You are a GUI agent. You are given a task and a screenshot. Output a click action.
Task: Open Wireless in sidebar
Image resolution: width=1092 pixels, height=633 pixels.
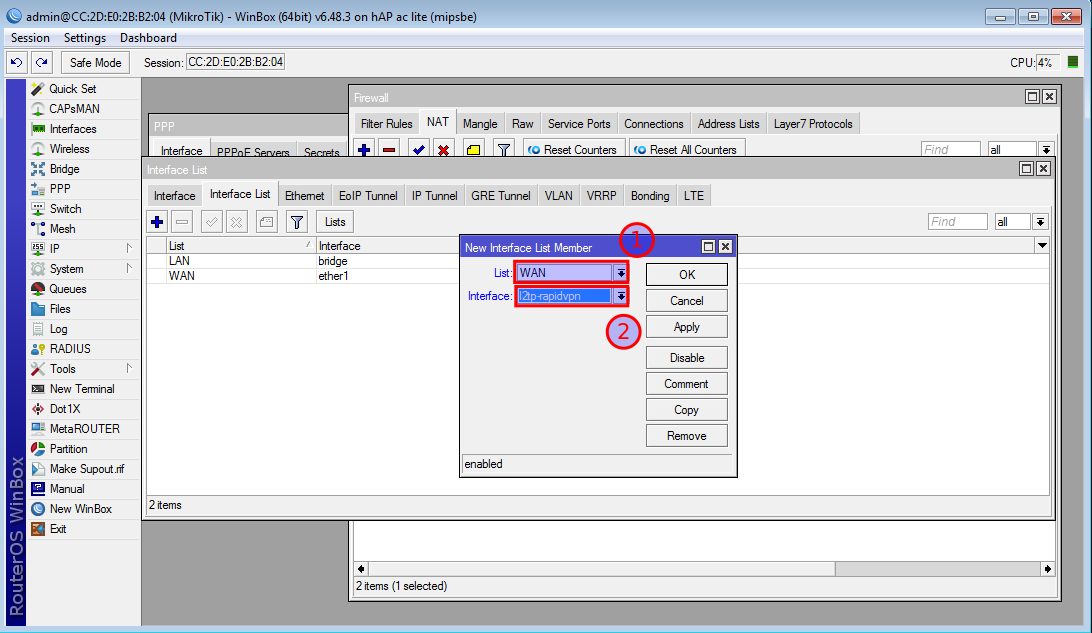coord(69,148)
